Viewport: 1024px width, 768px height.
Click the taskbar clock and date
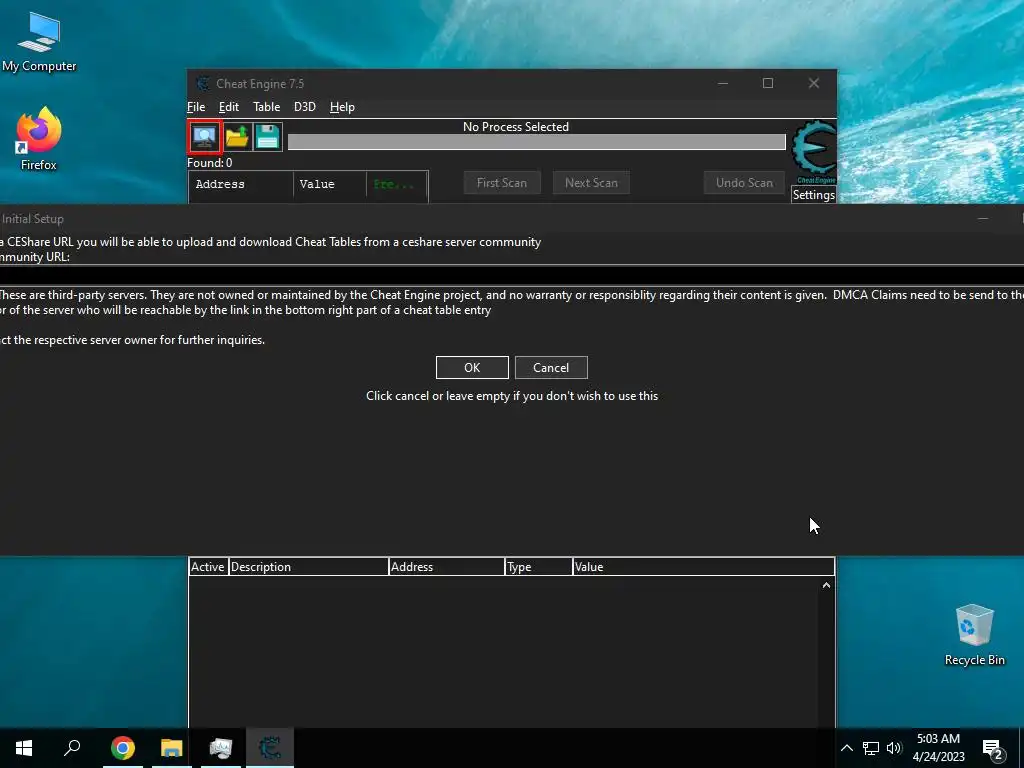938,748
